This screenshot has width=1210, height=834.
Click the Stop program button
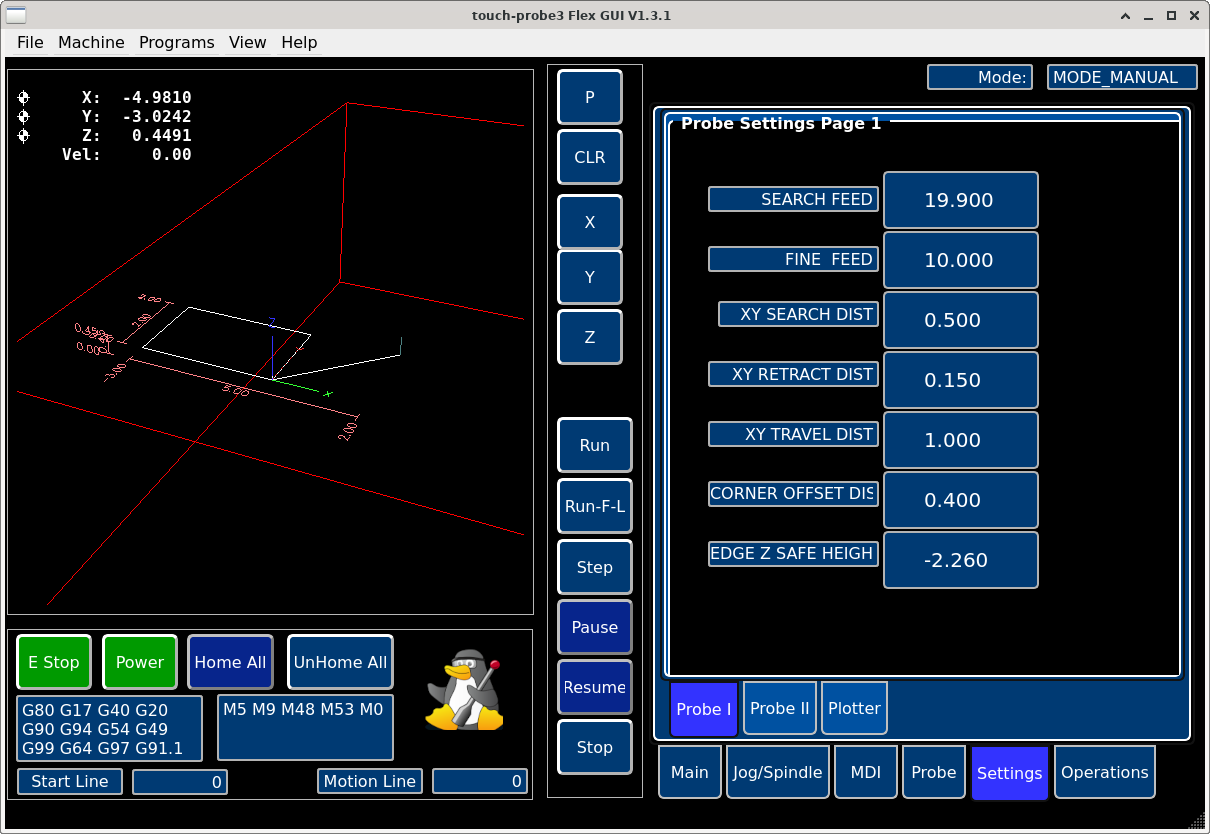coord(594,747)
